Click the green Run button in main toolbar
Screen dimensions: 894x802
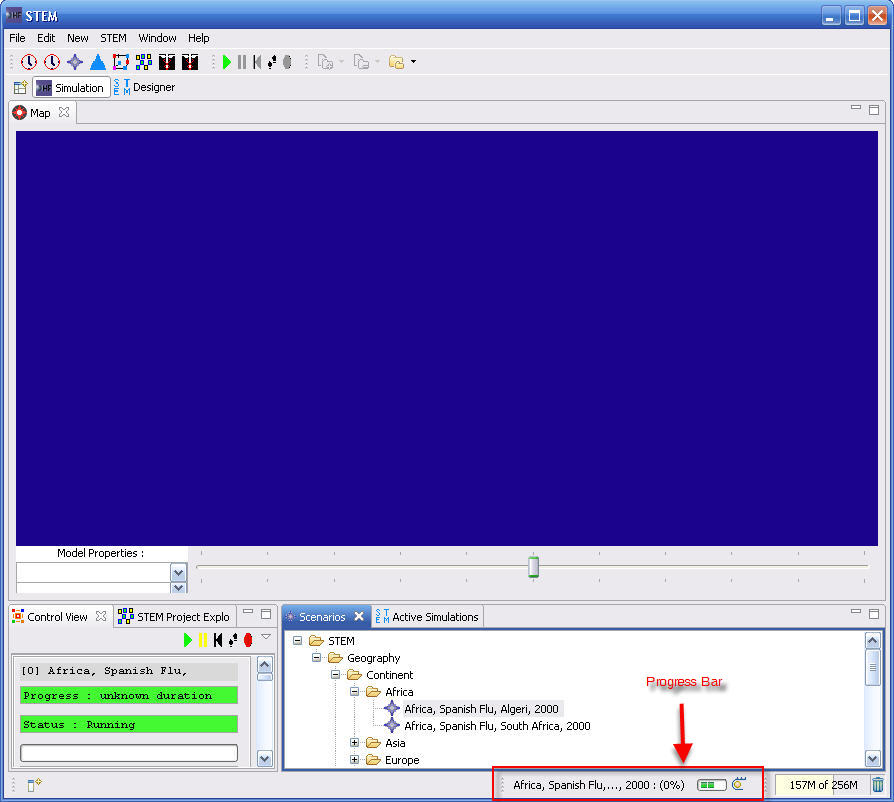pos(227,62)
